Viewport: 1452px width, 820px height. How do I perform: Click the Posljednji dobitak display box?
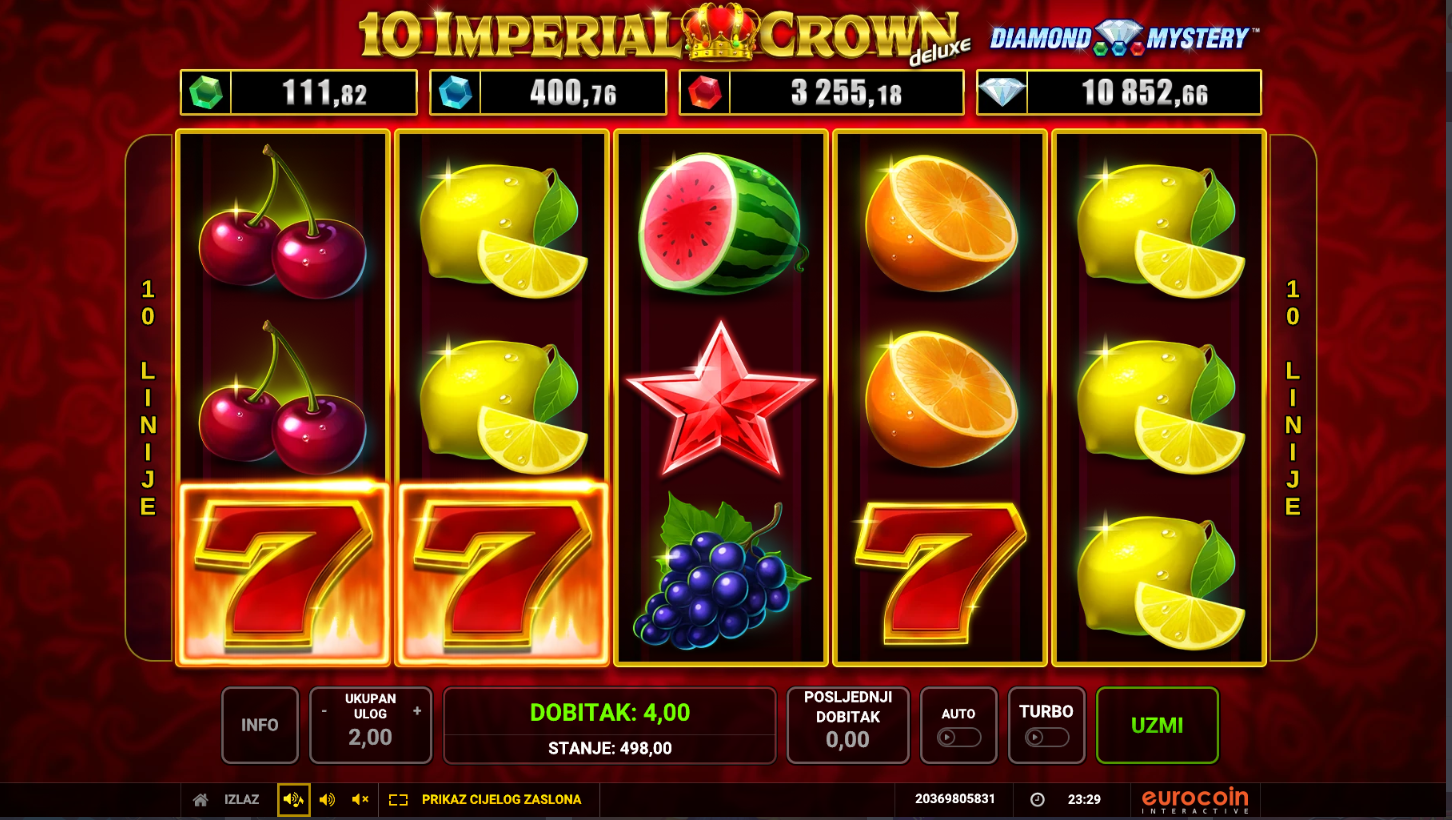tap(848, 725)
